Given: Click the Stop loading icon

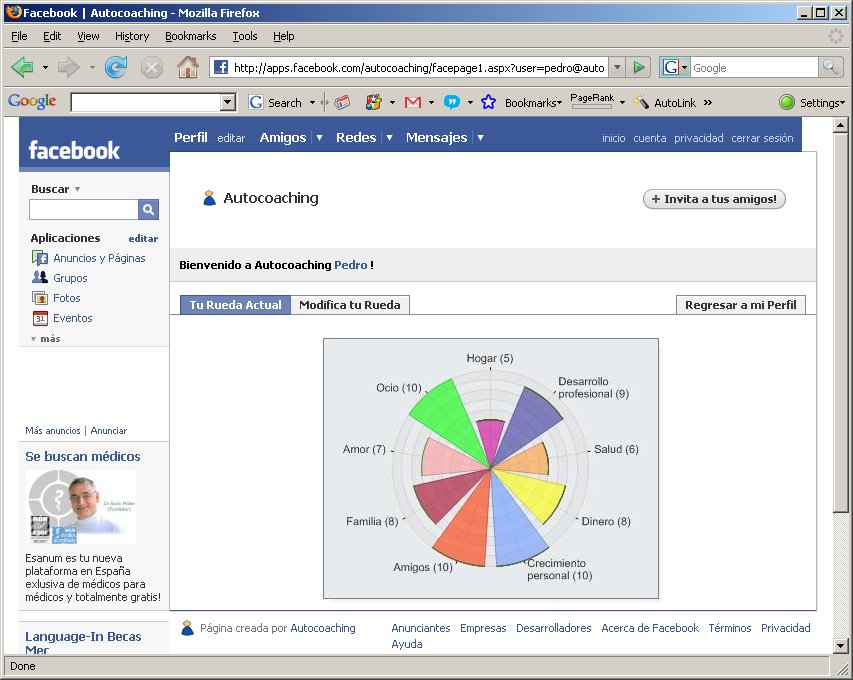Looking at the screenshot, I should 152,68.
